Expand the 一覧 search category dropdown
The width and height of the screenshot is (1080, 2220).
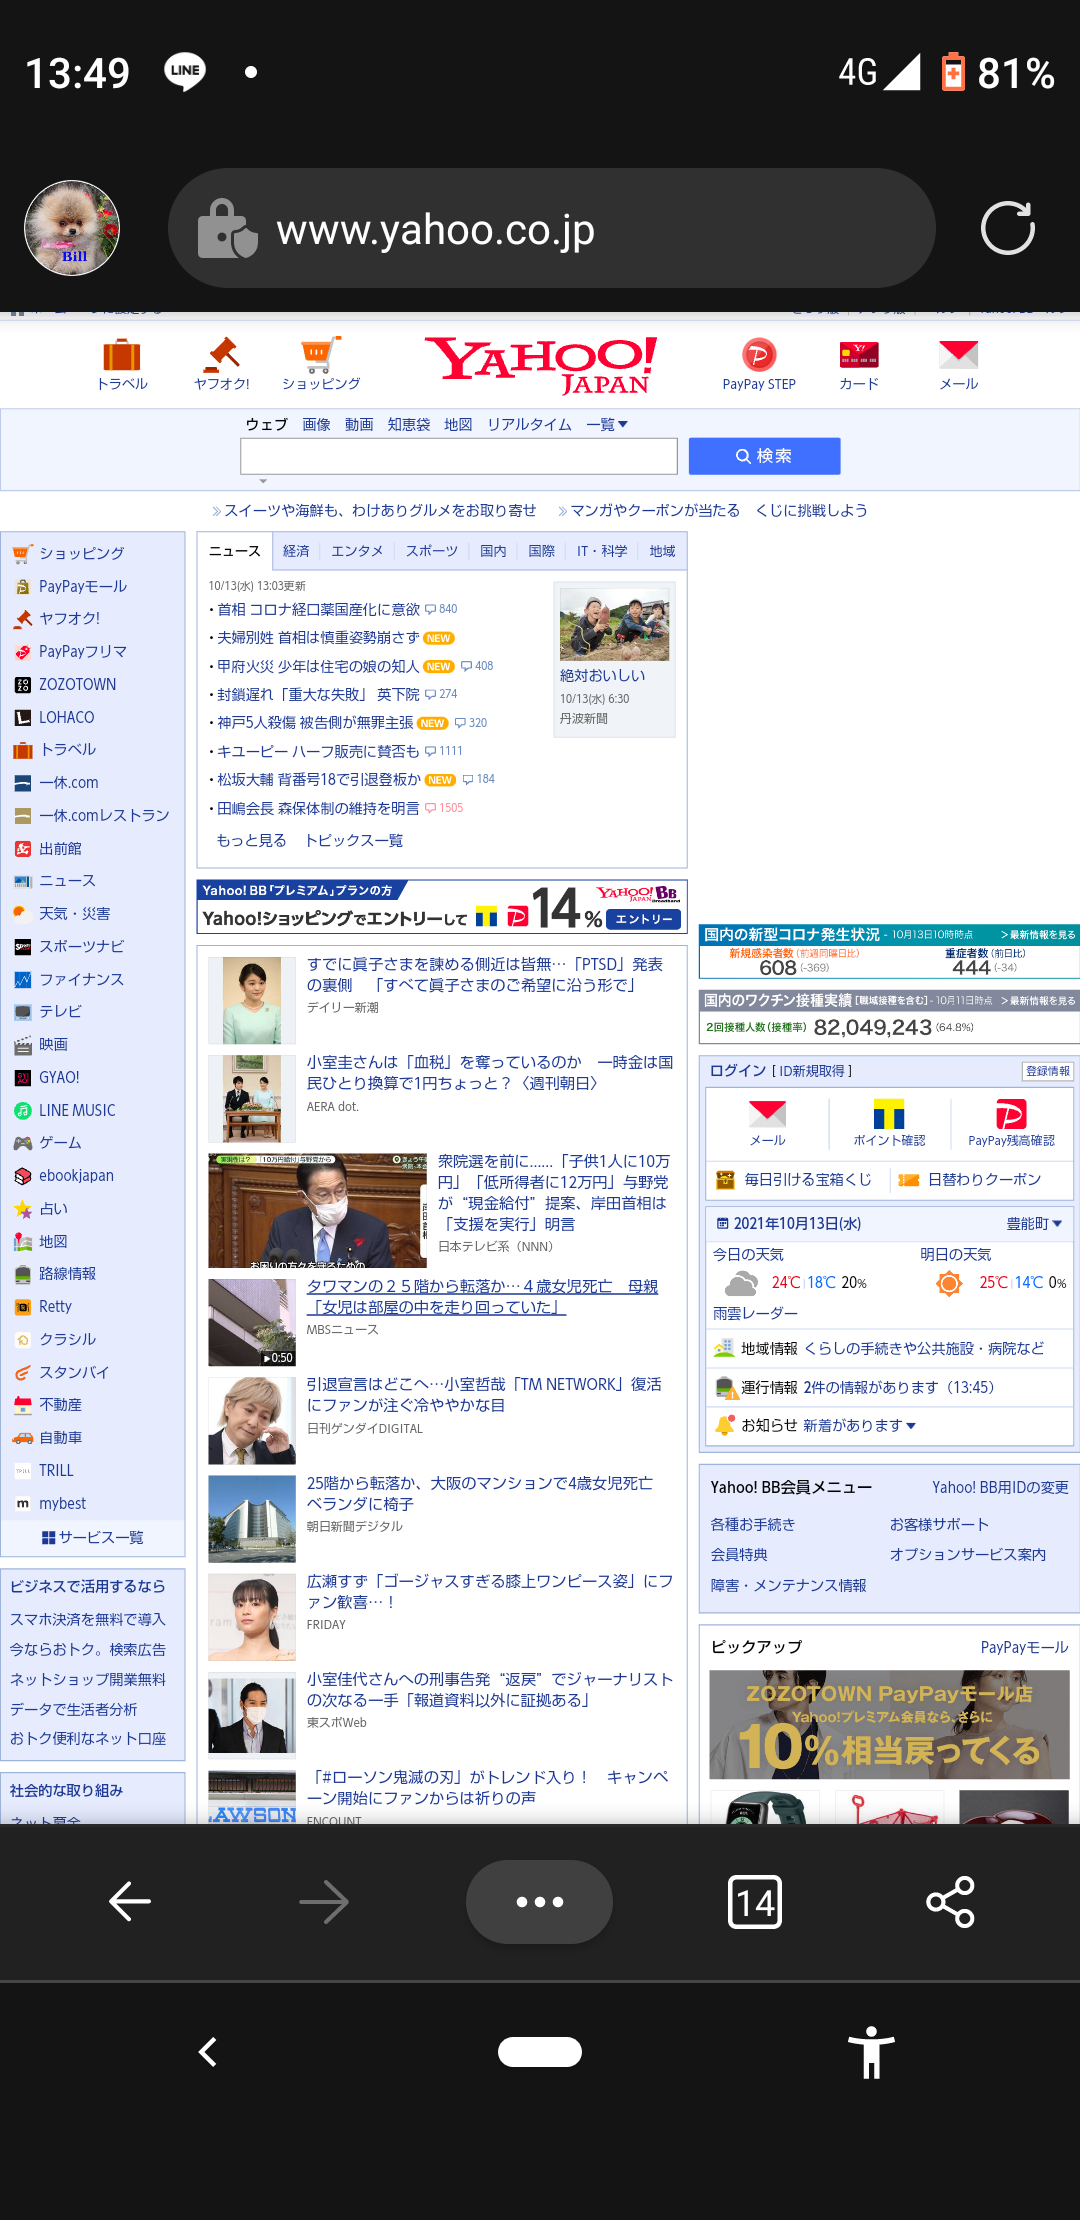pos(607,424)
